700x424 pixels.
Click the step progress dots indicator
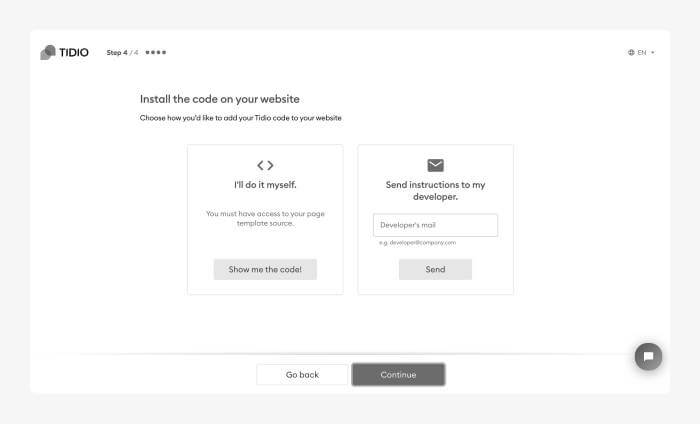(156, 52)
